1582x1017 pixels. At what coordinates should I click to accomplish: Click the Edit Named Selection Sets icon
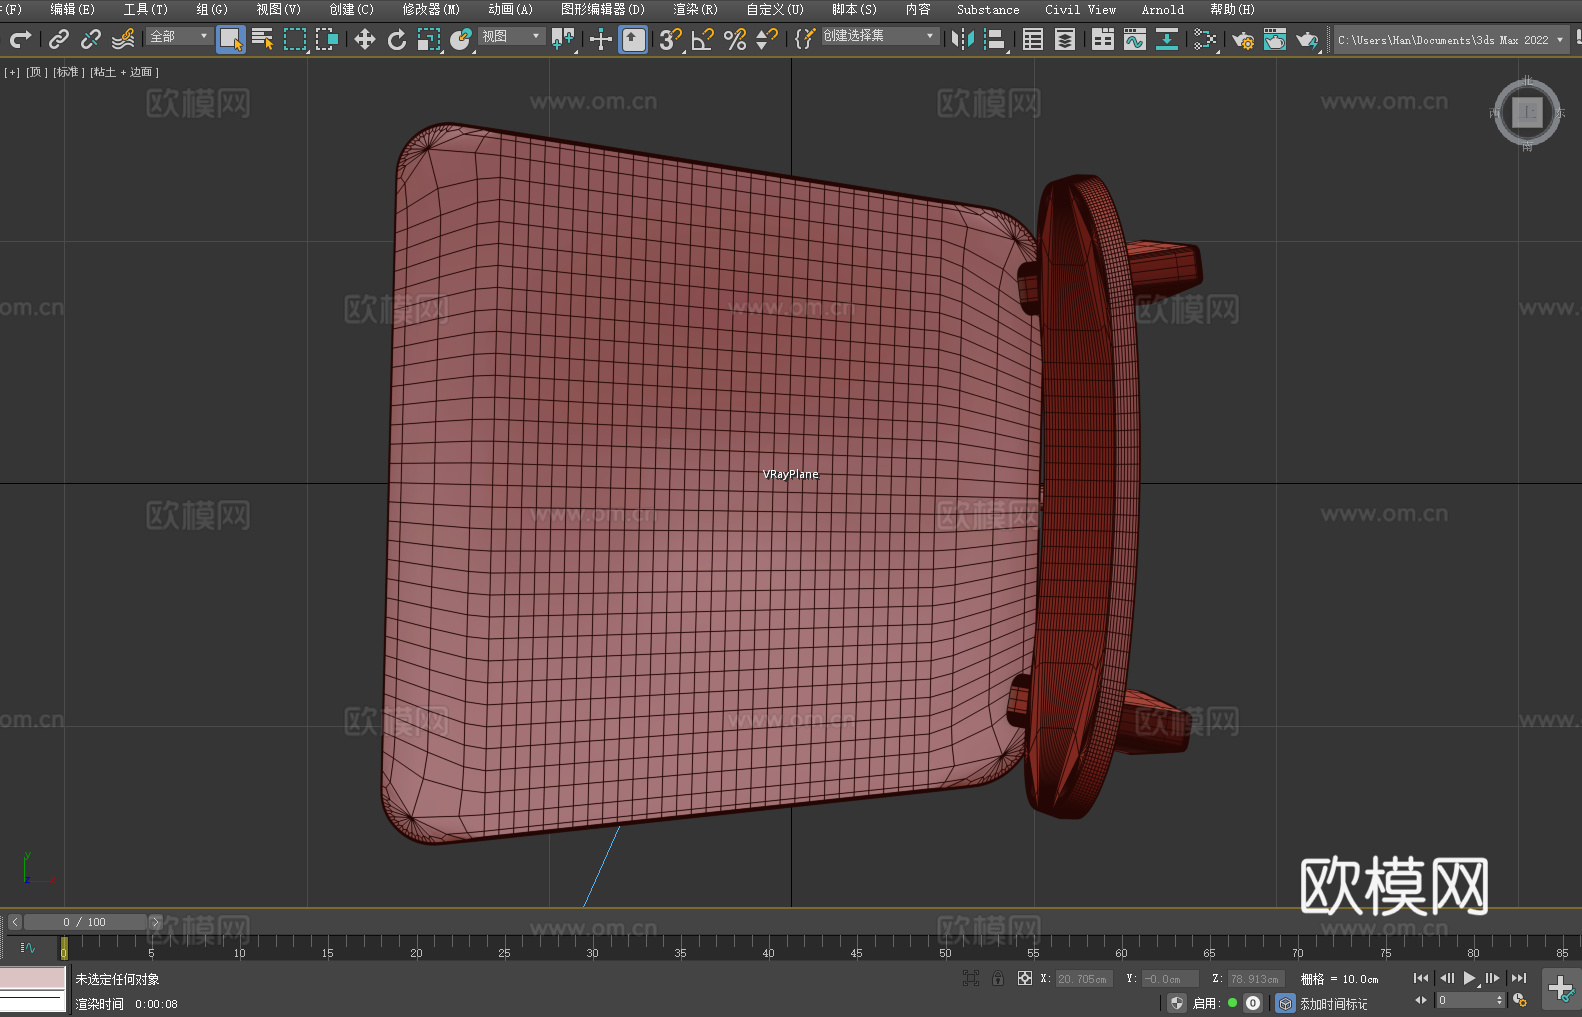(x=805, y=39)
